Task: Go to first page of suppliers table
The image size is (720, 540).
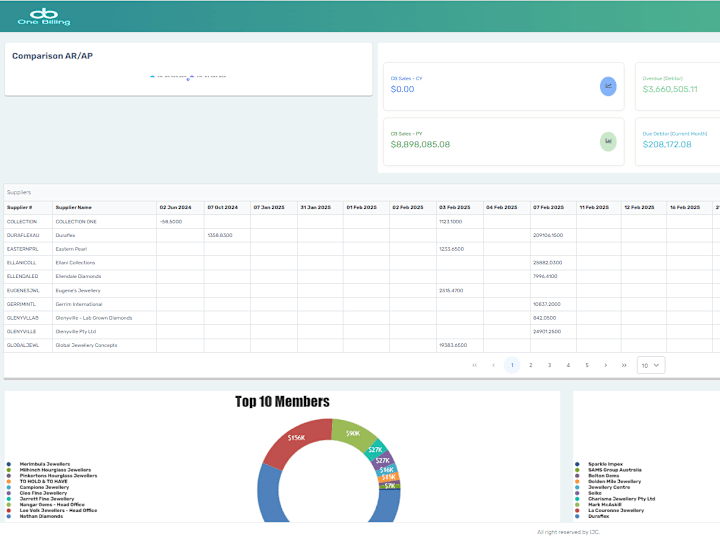Action: click(475, 365)
